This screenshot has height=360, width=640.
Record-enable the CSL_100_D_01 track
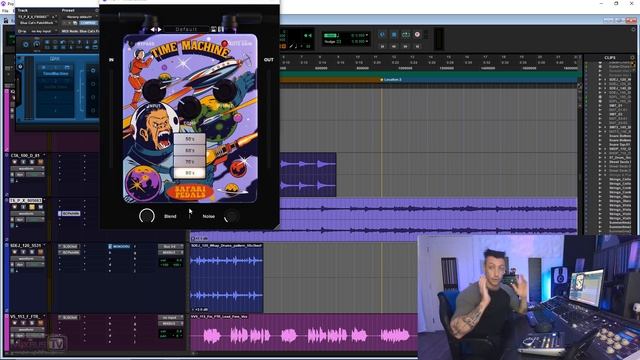[x=15, y=162]
